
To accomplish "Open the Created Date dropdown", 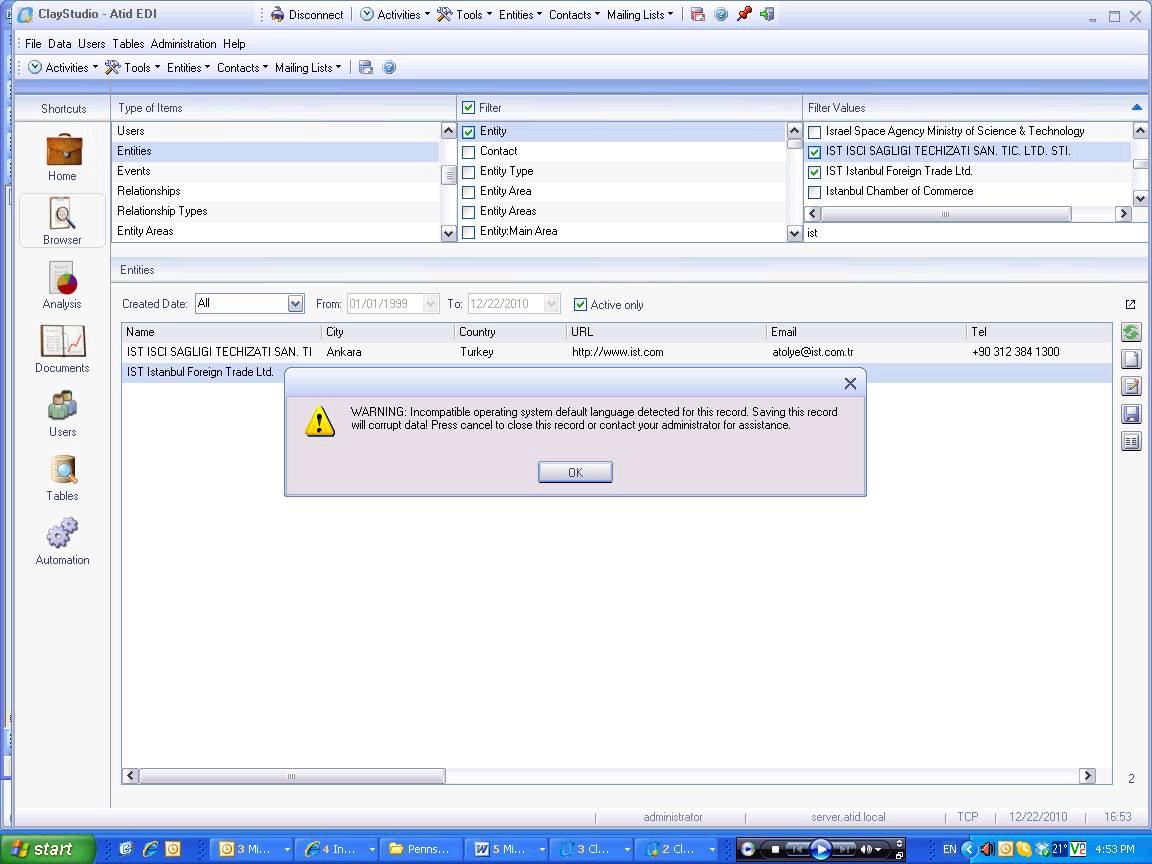I will coord(295,303).
